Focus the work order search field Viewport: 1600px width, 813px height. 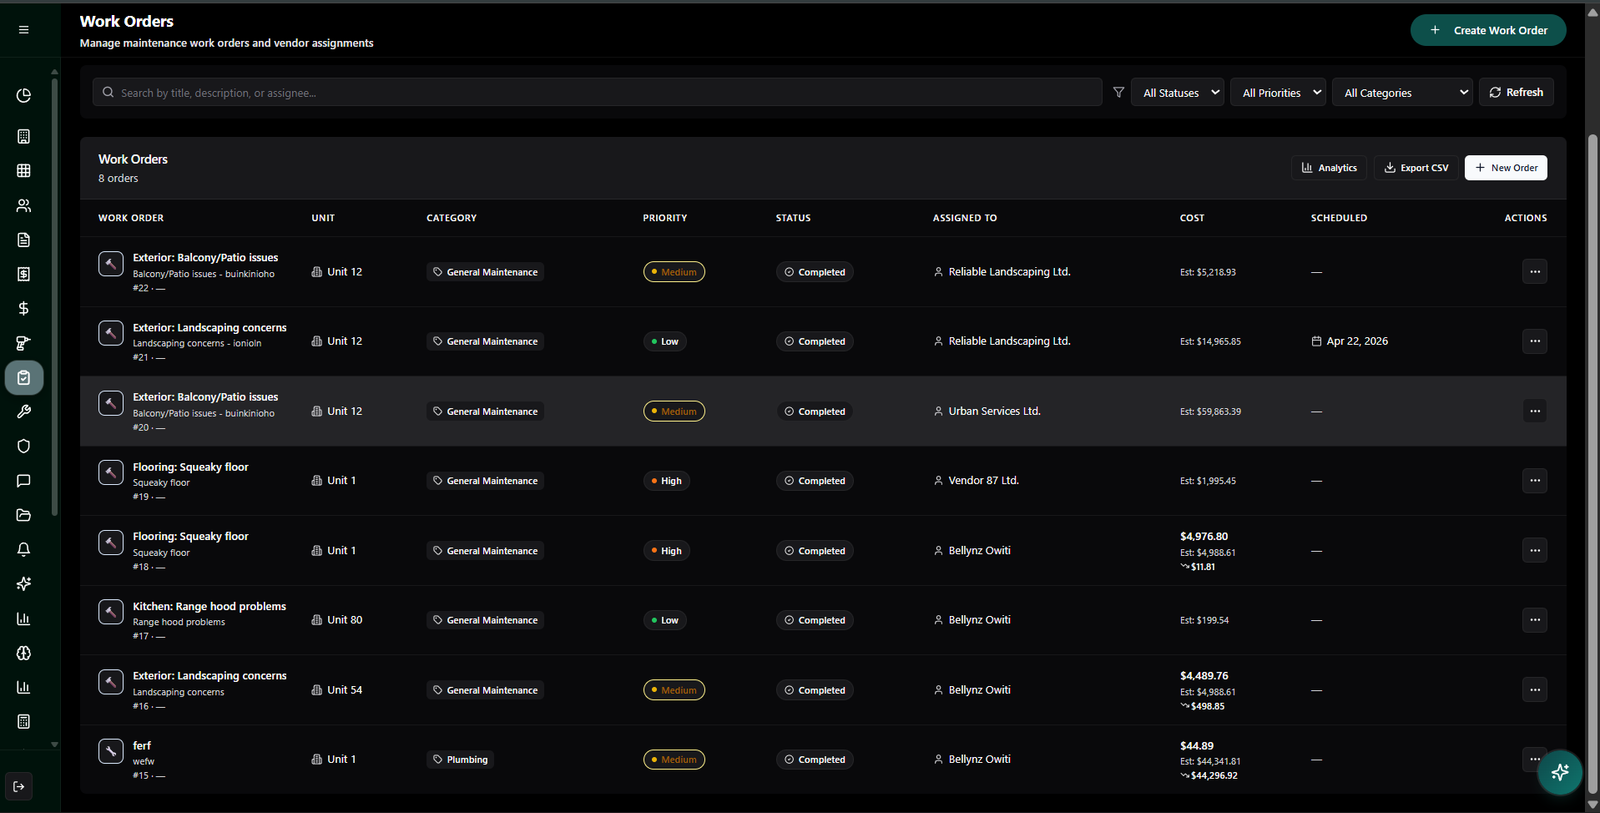598,92
